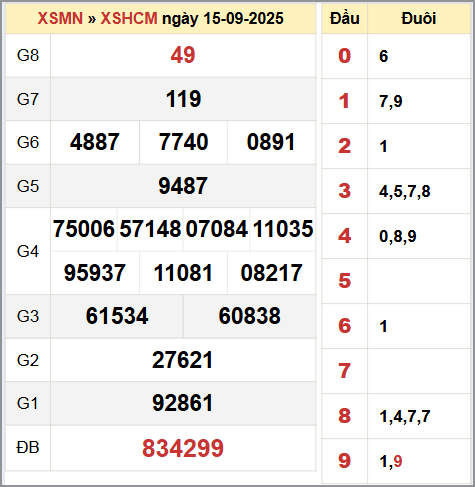Select the ĐB special prize 834299

[183, 448]
